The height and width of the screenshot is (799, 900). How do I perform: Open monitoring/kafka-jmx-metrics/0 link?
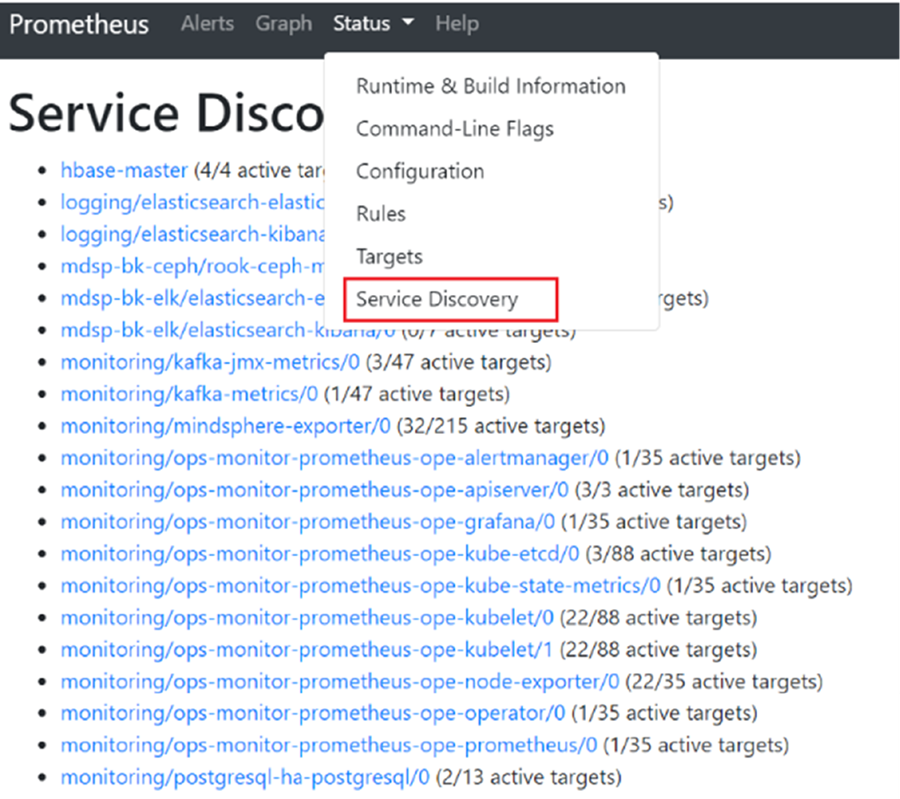coord(210,363)
